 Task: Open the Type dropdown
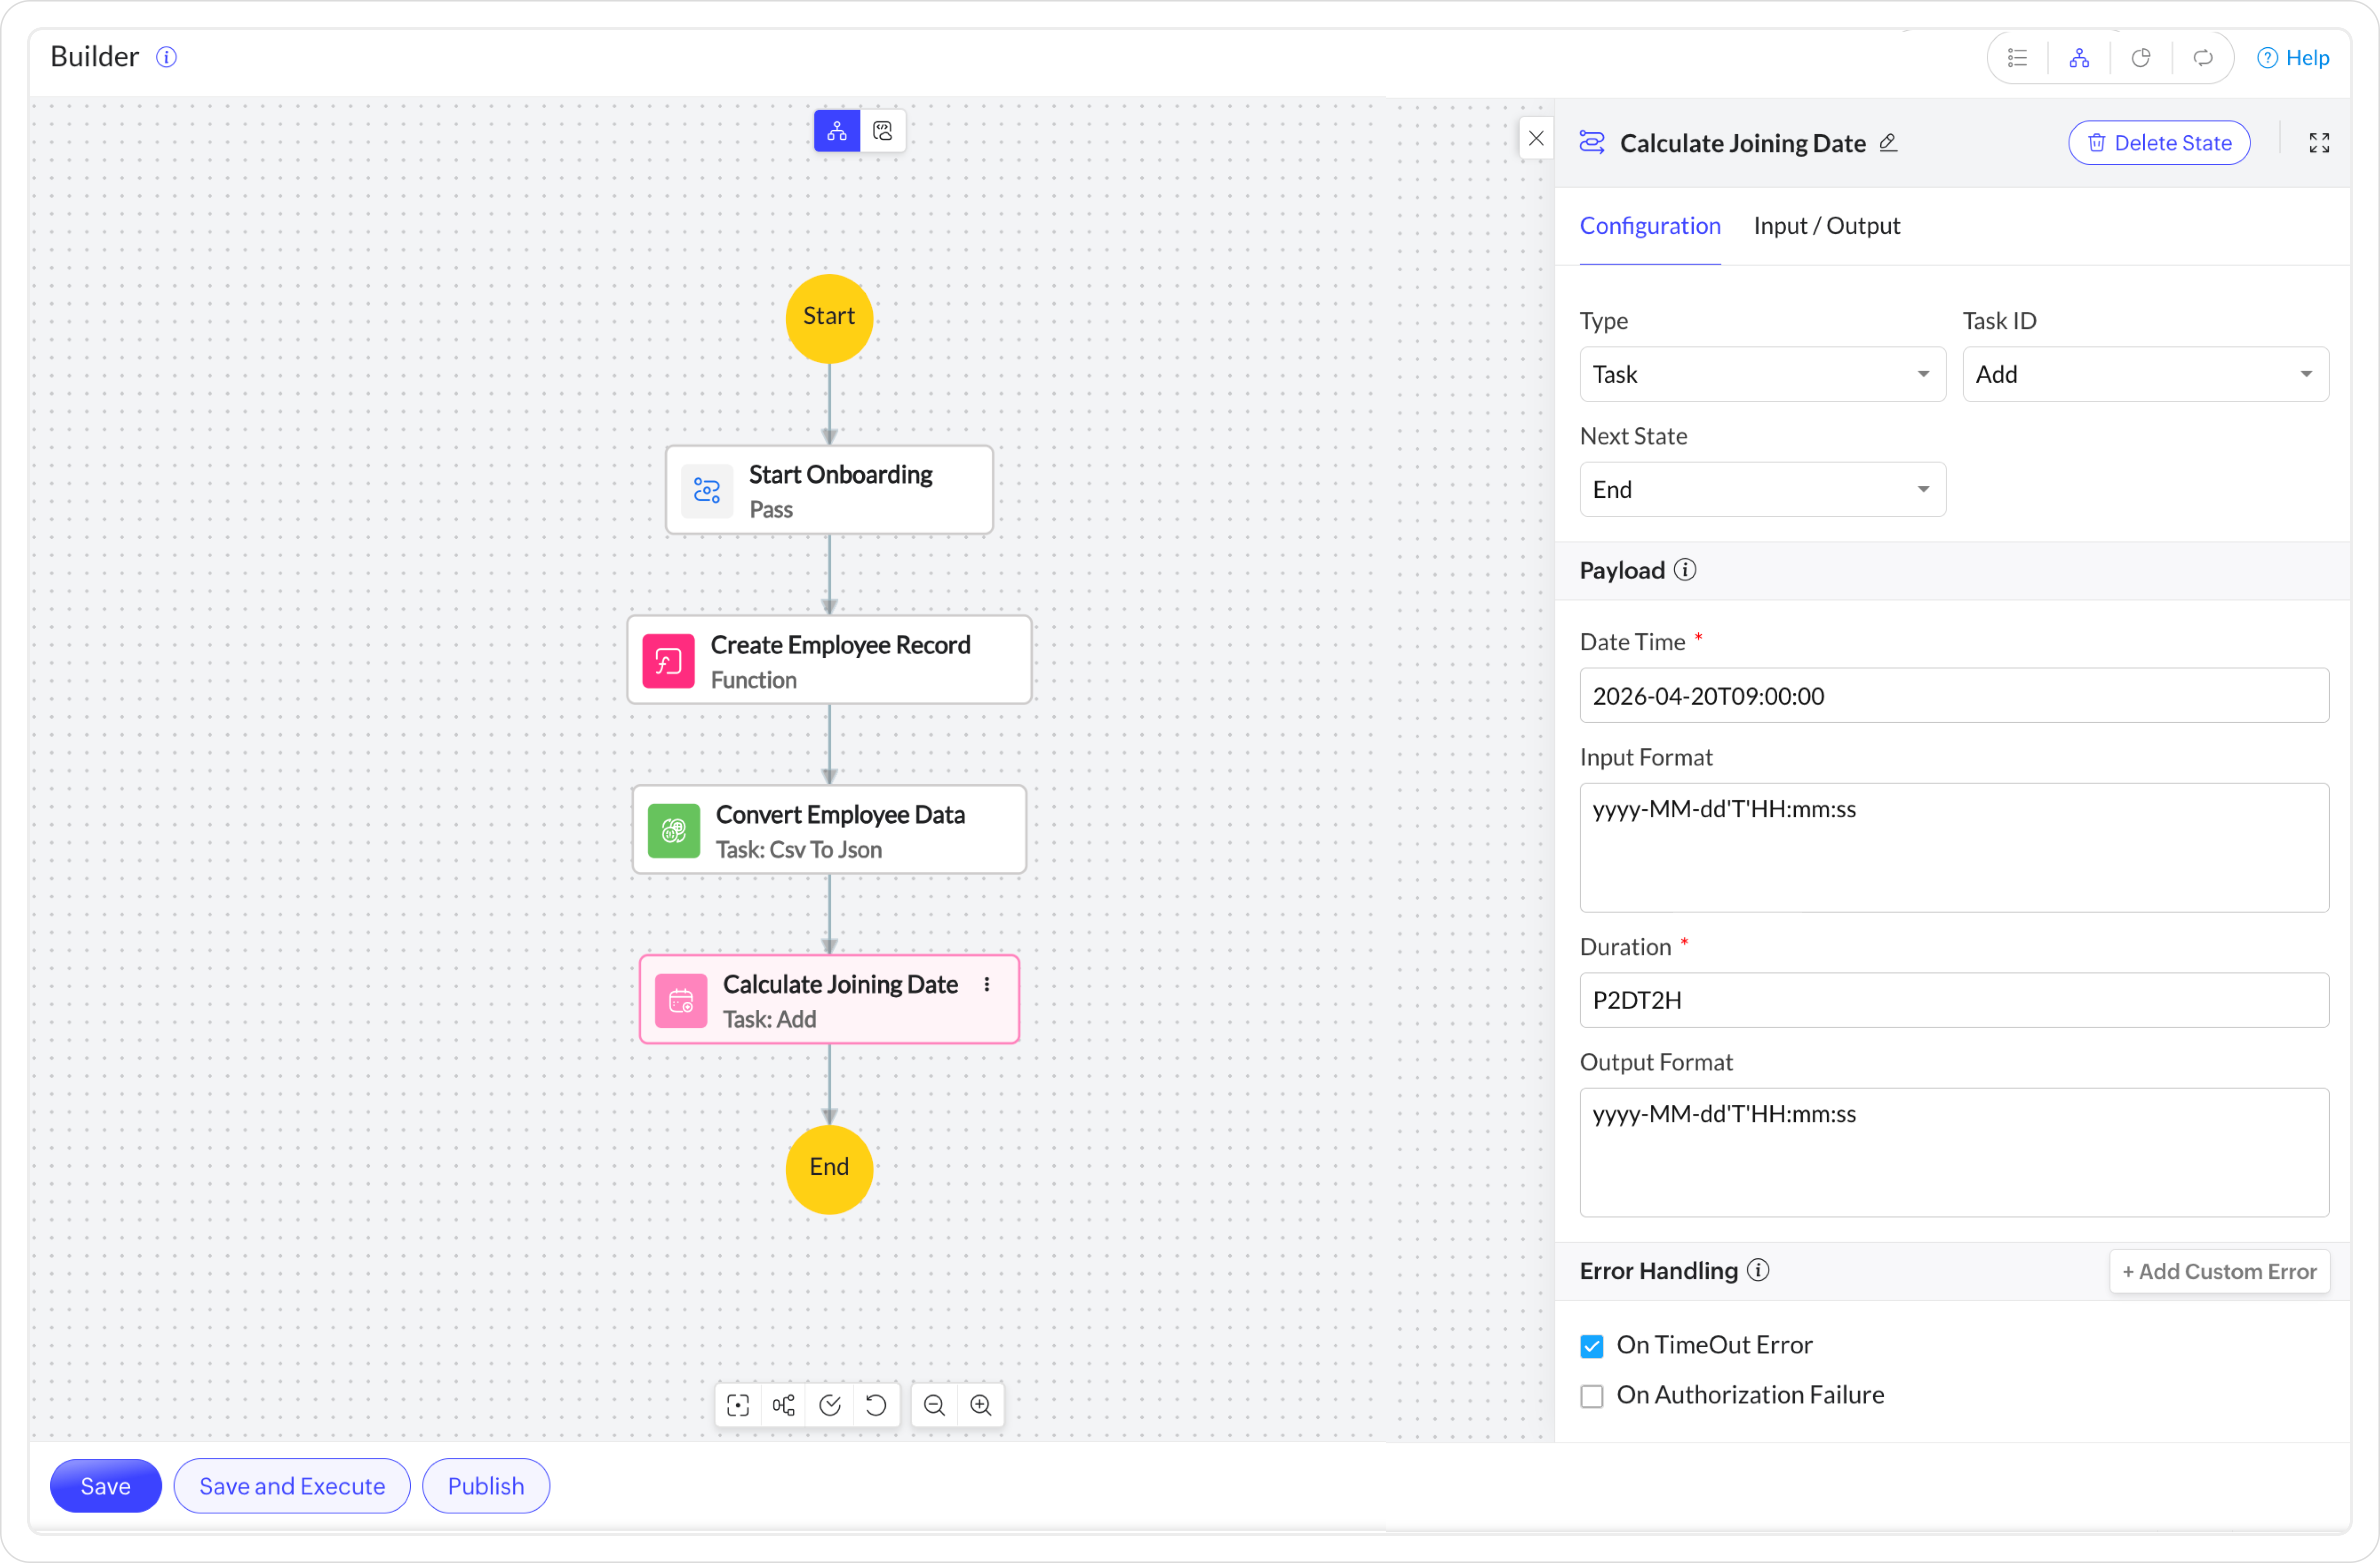click(1761, 374)
